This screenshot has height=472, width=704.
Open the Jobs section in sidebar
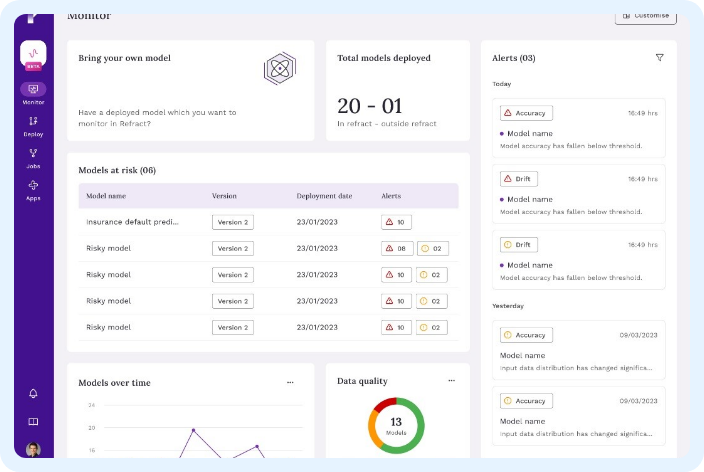point(33,158)
